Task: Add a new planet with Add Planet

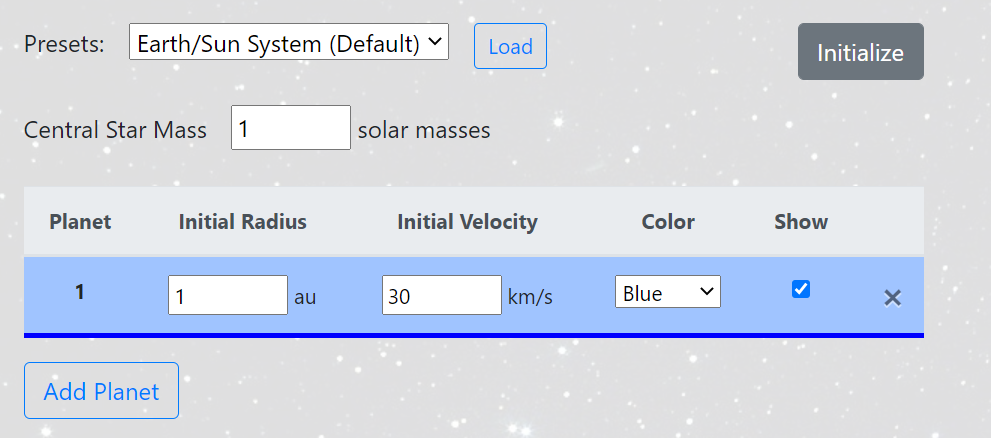Action: [101, 391]
